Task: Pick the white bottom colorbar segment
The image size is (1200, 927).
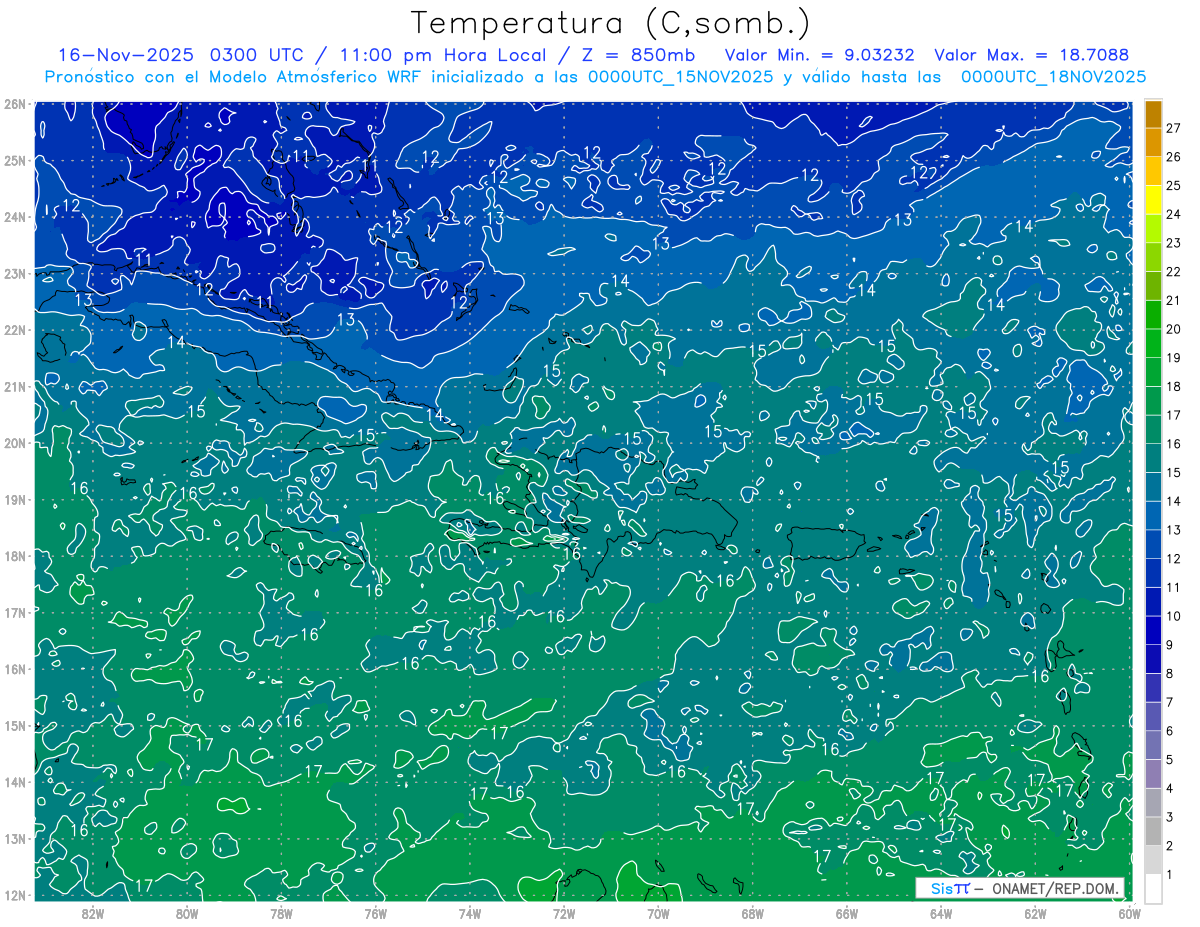Action: [x=1154, y=888]
